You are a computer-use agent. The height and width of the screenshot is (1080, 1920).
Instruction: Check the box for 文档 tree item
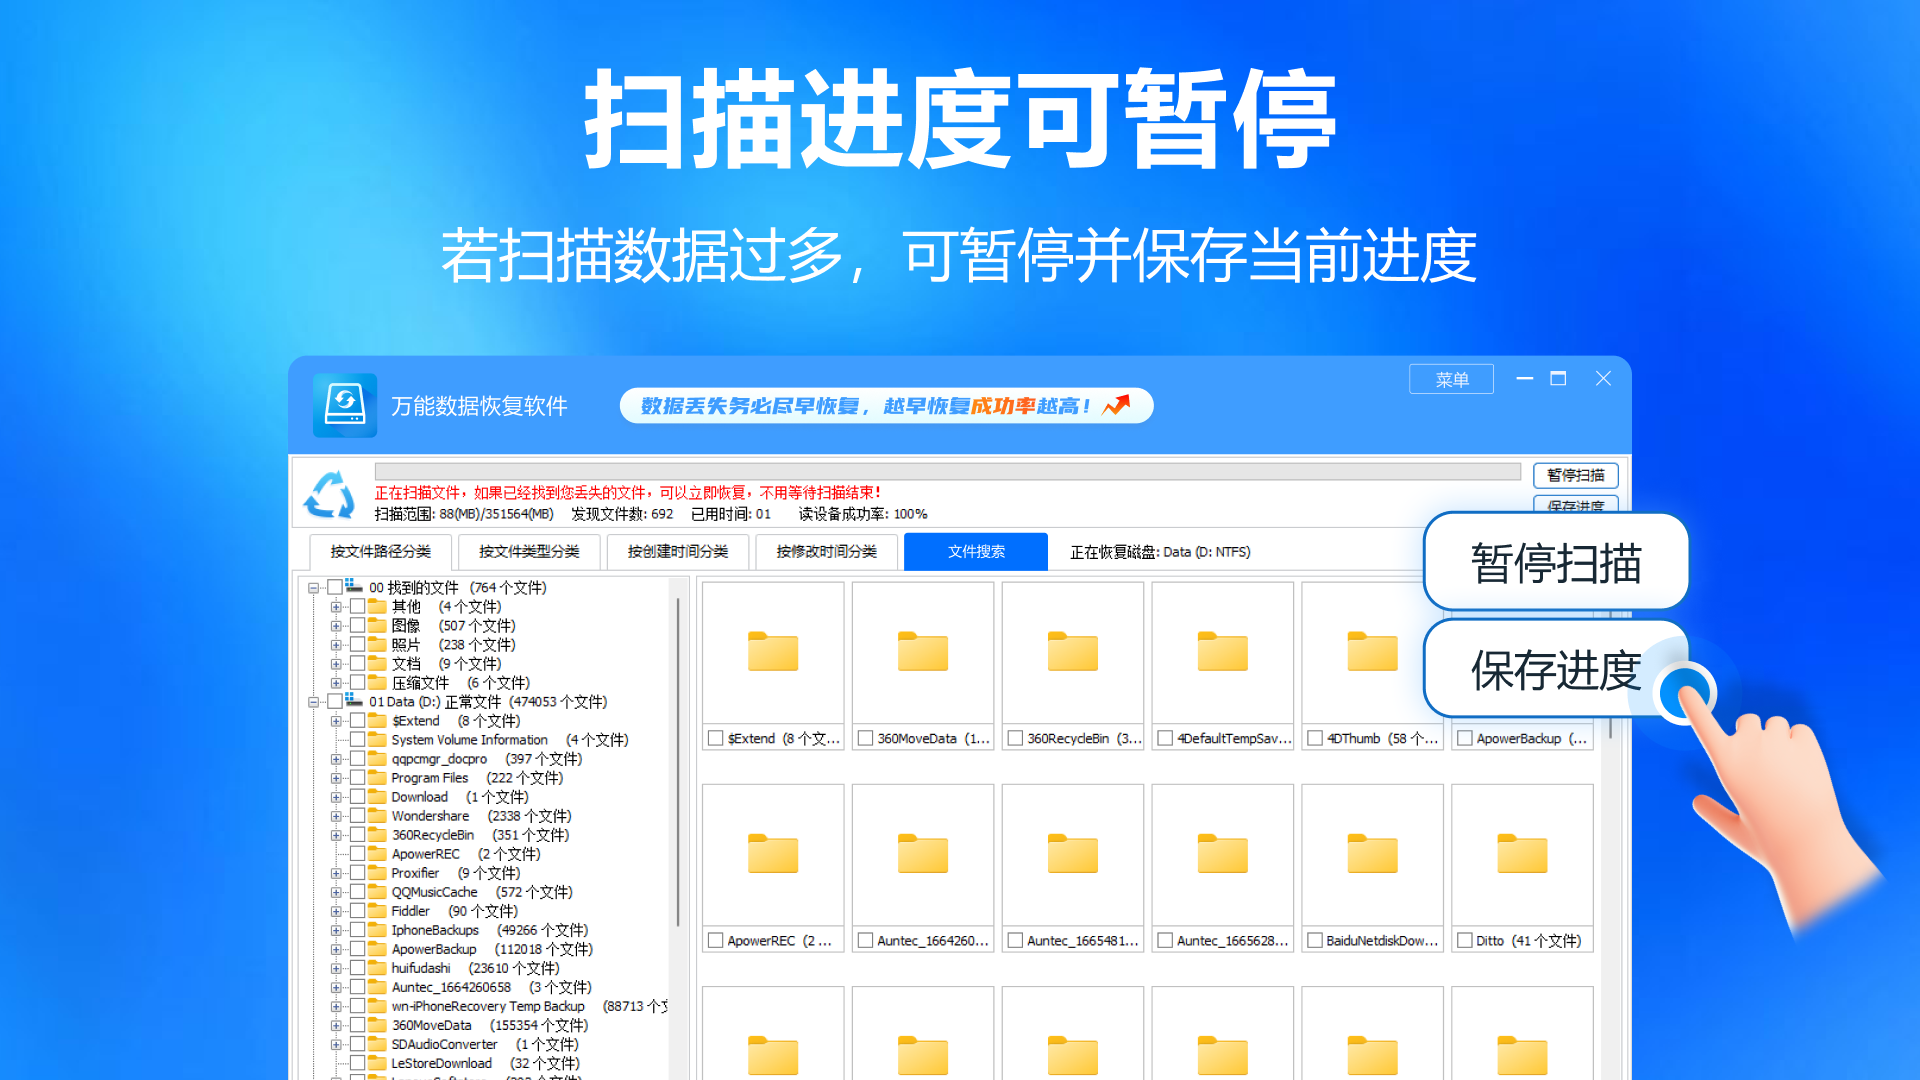[357, 663]
